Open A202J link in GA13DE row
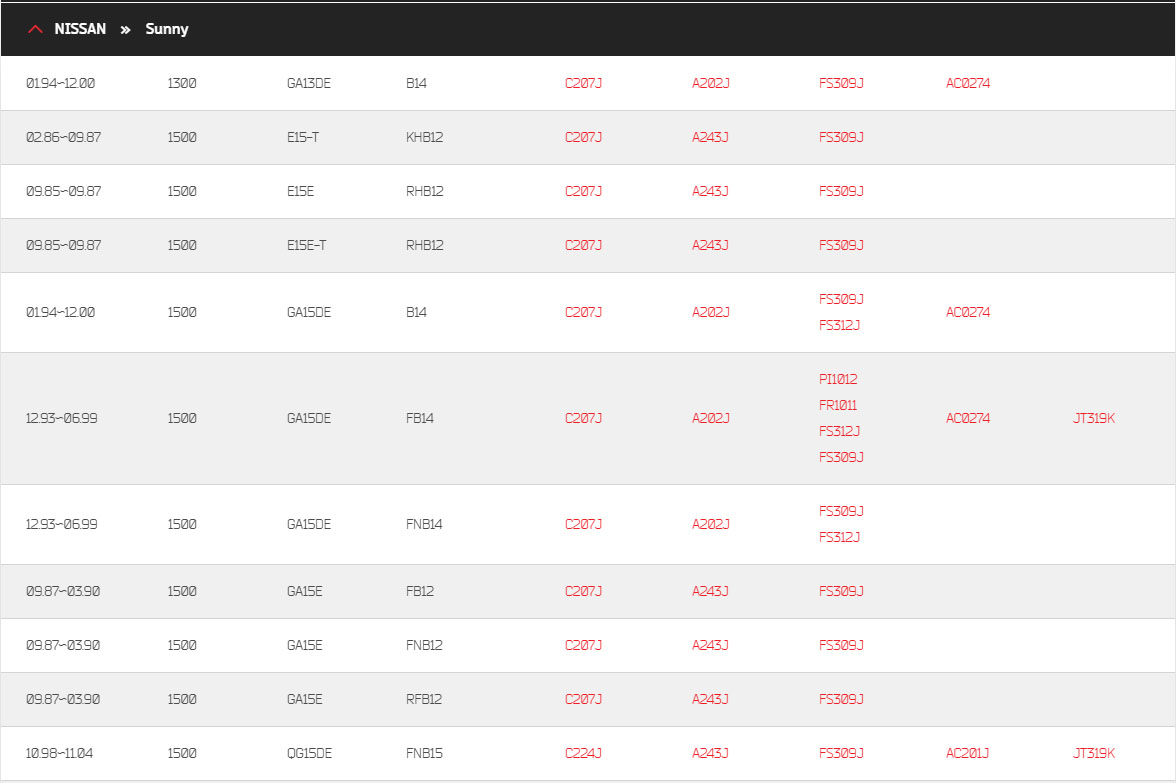The height and width of the screenshot is (783, 1176). 710,83
